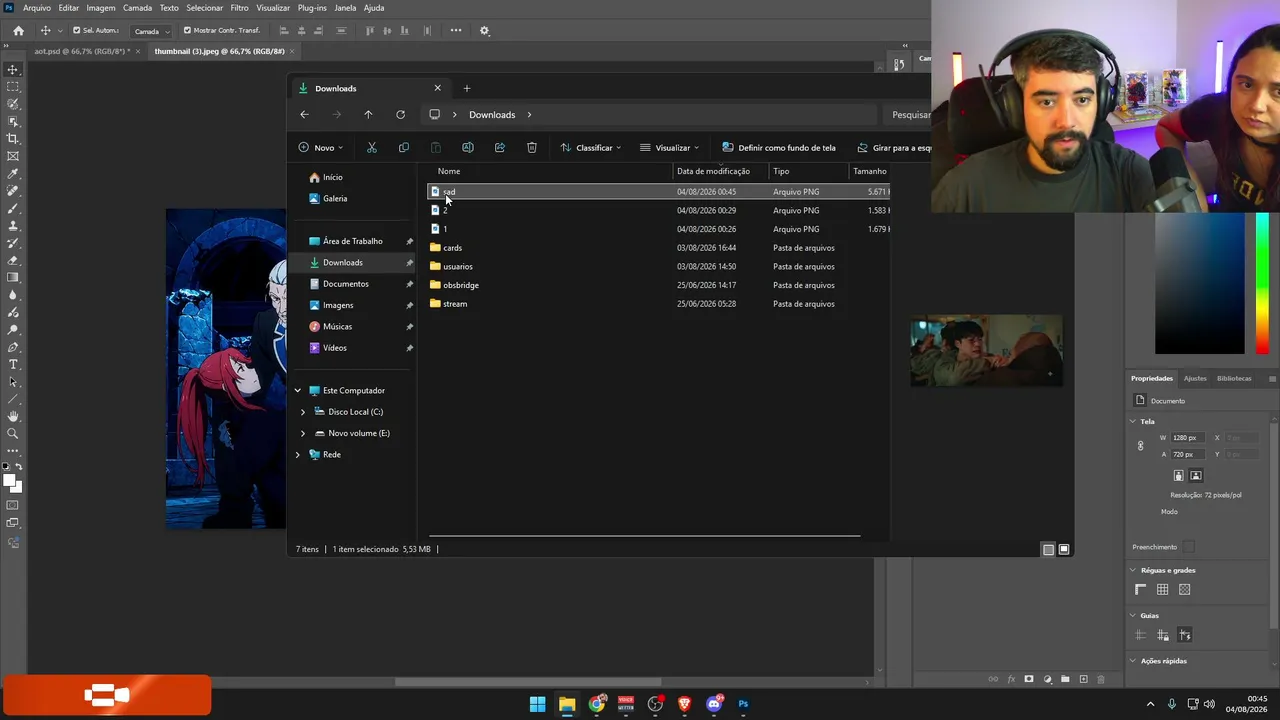The height and width of the screenshot is (720, 1280).
Task: Click the Preenchimento fill color swatch
Action: (1188, 547)
